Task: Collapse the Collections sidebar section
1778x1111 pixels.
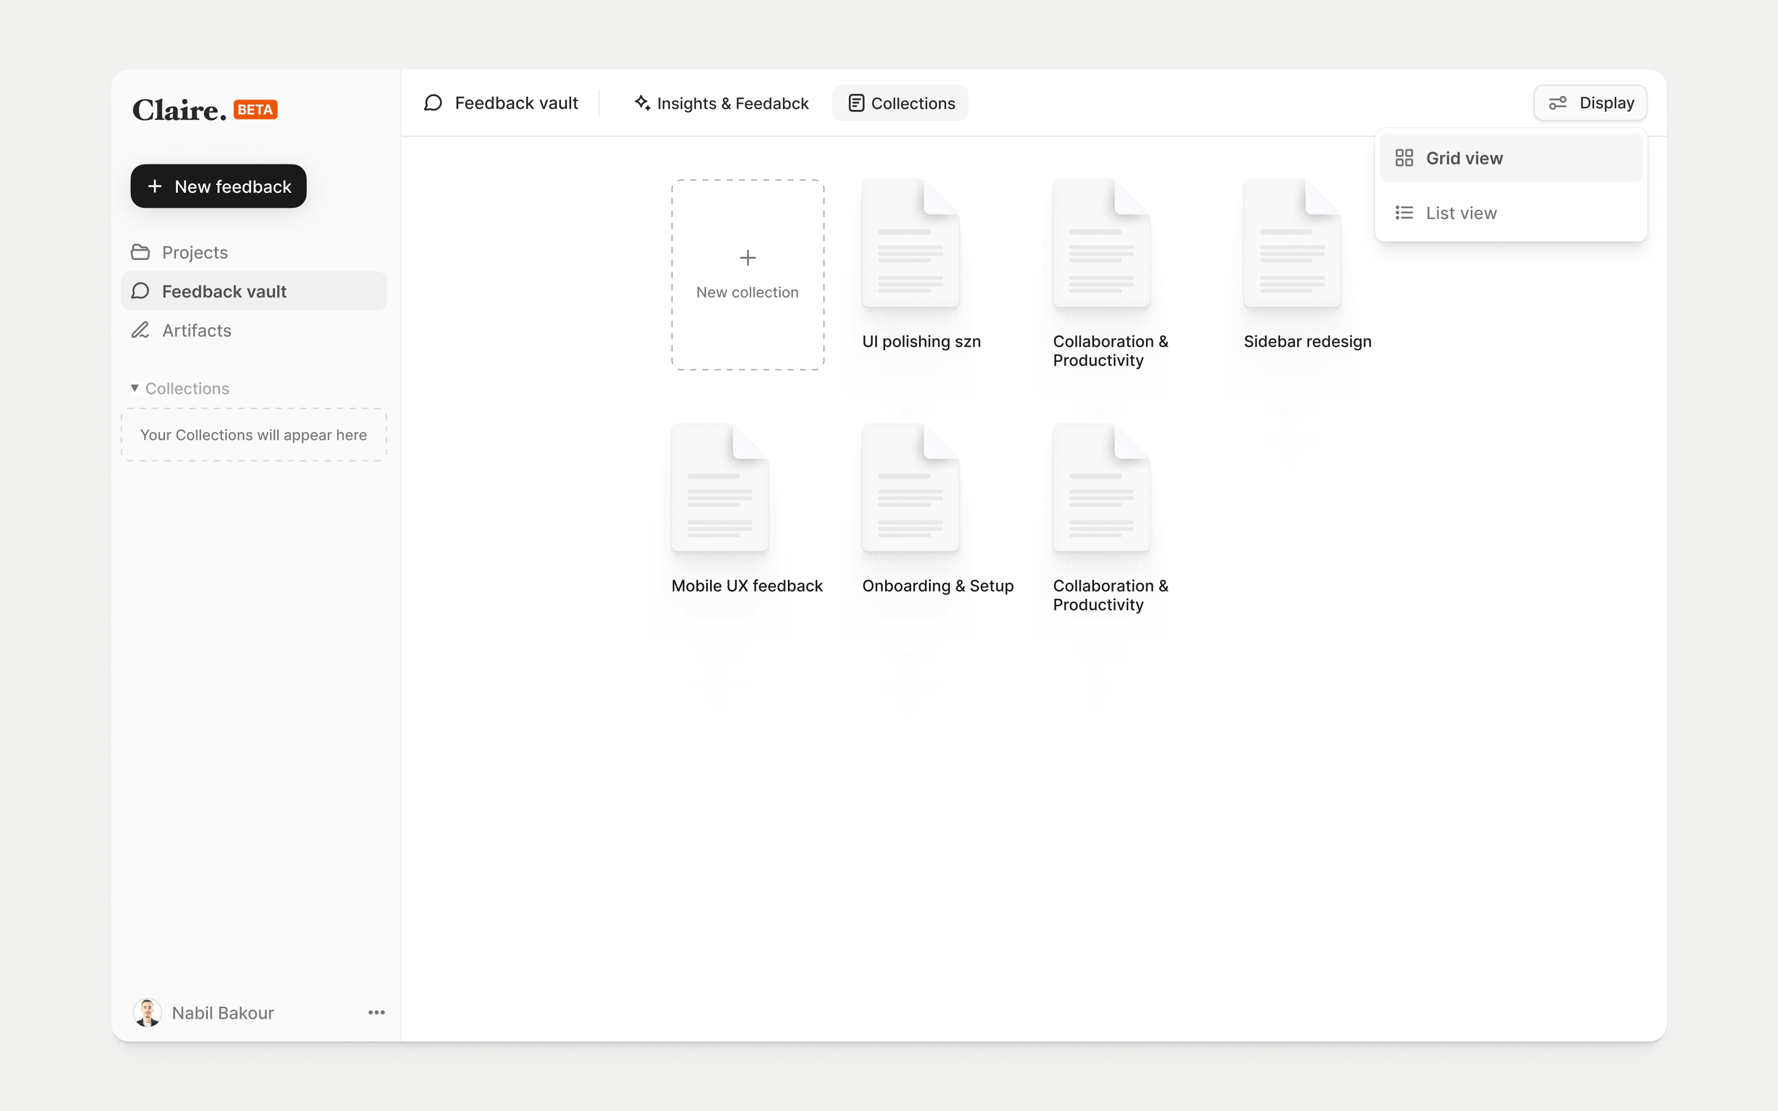Action: click(180, 388)
